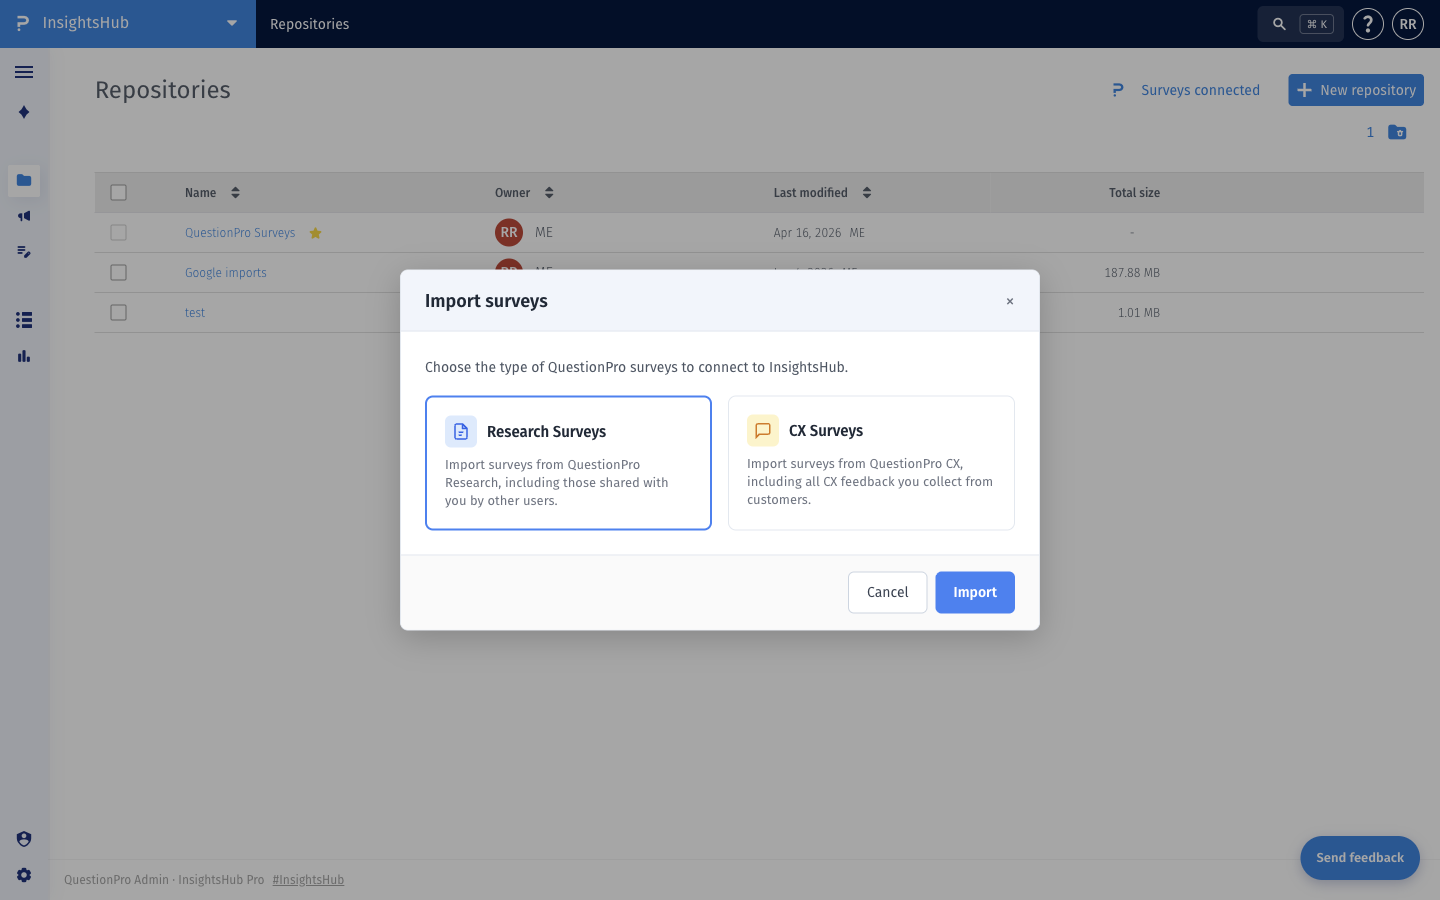Open the #InsightsHub footer link
The width and height of the screenshot is (1440, 900).
tap(308, 880)
